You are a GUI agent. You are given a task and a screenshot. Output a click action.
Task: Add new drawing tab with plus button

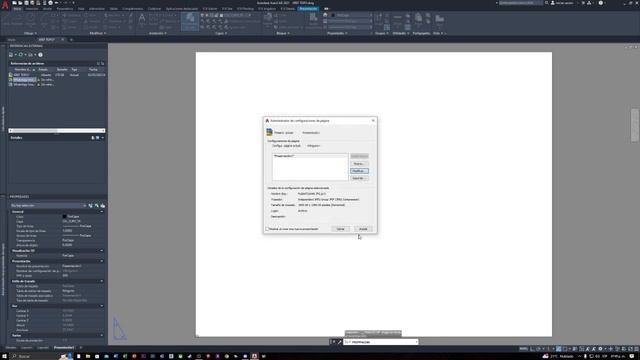click(x=71, y=40)
